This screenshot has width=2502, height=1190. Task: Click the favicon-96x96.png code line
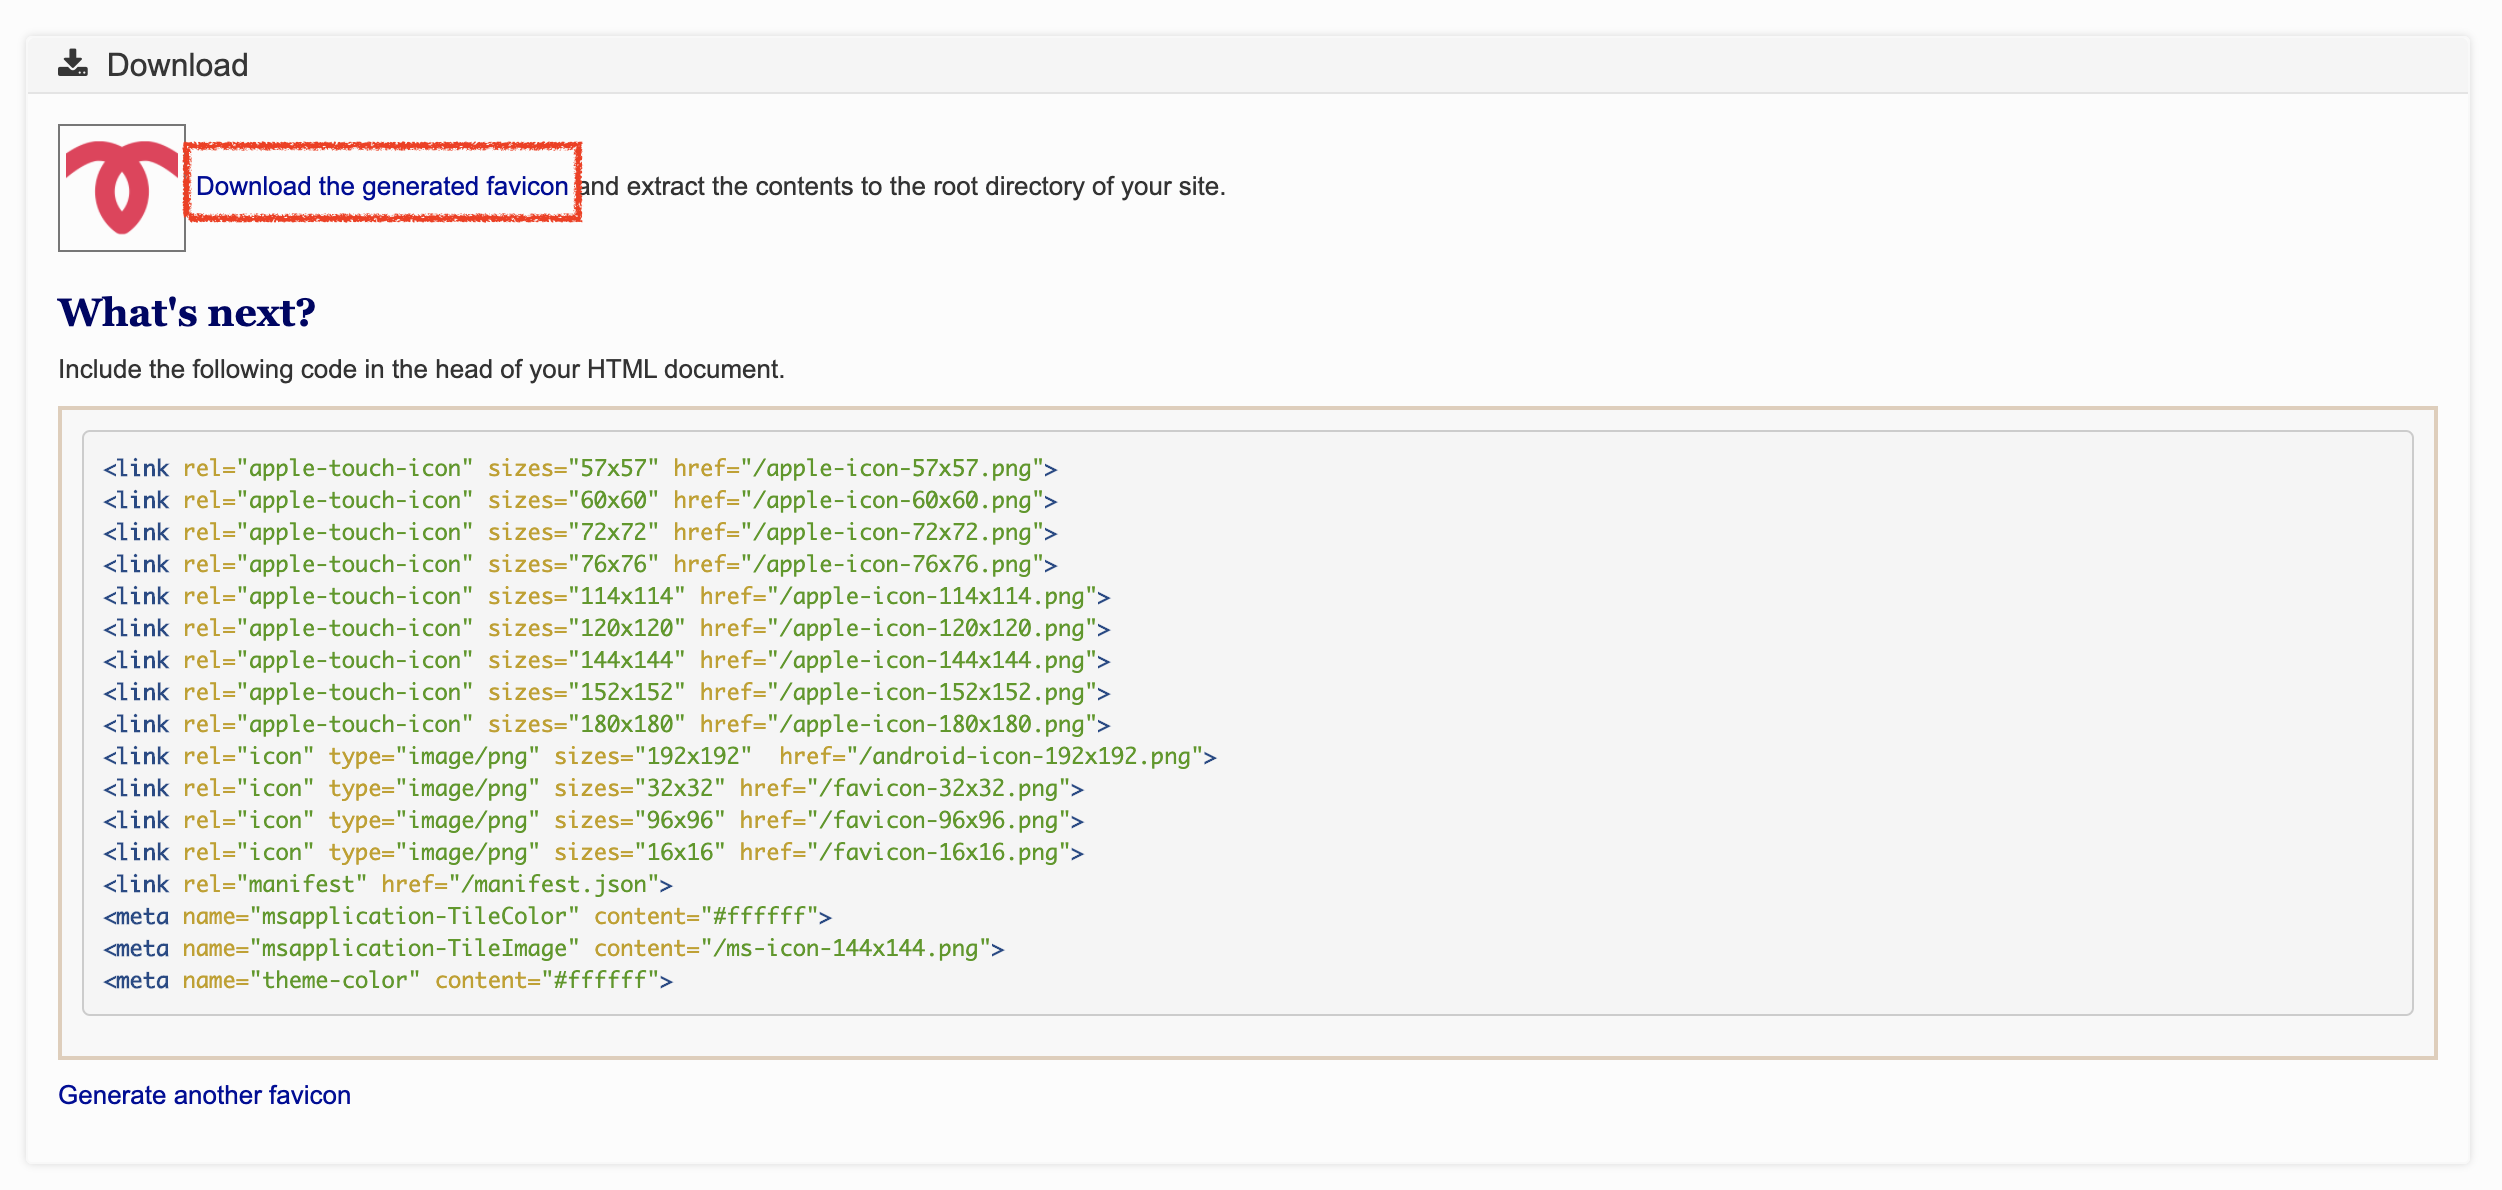593,820
